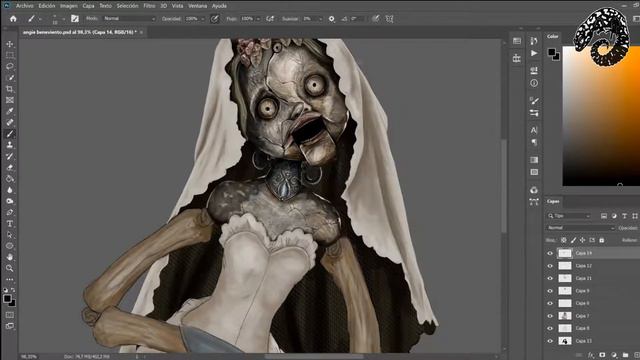Select the Zoom tool
This screenshot has height=360, width=640.
10,268
